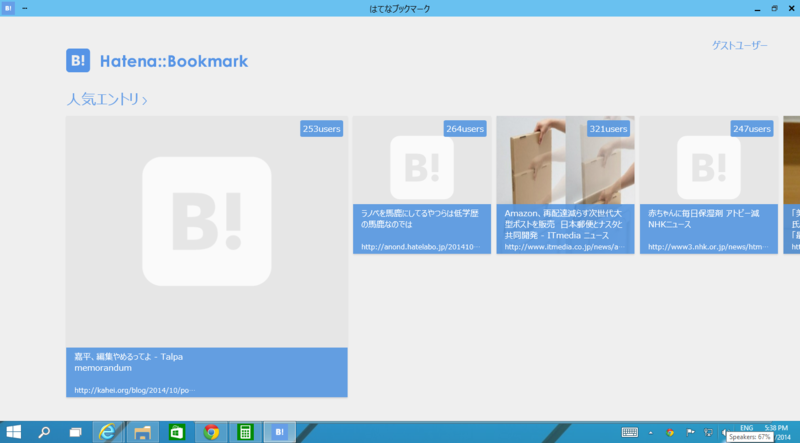
Task: Click the anond.hatelabo.jp URL text
Action: coord(420,247)
